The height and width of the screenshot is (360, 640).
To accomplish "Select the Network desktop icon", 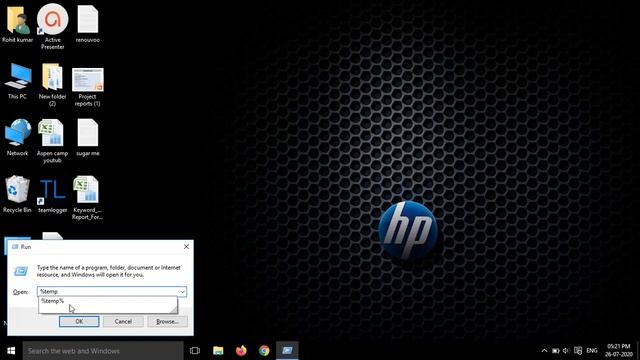I will point(18,133).
